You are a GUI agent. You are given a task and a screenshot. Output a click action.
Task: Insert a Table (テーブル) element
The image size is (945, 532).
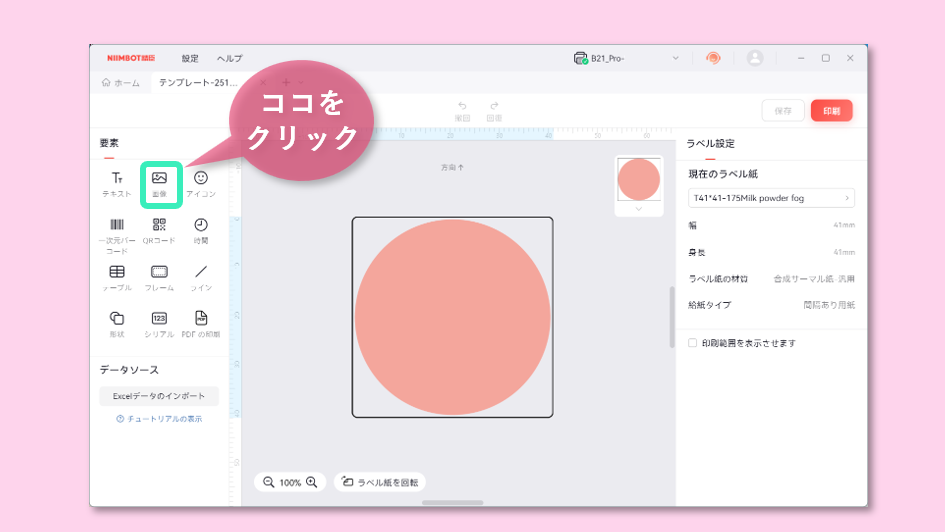point(117,278)
